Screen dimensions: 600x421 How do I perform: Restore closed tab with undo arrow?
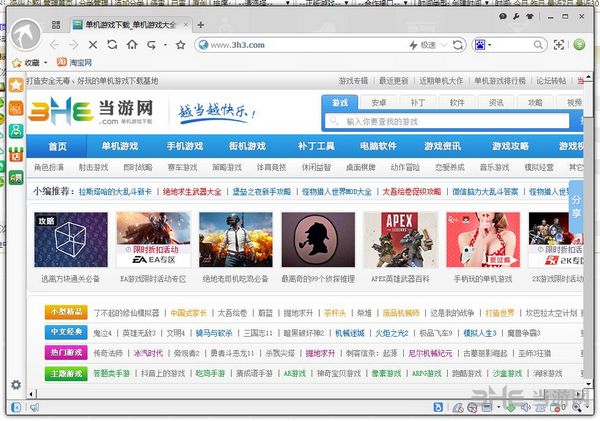(152, 45)
